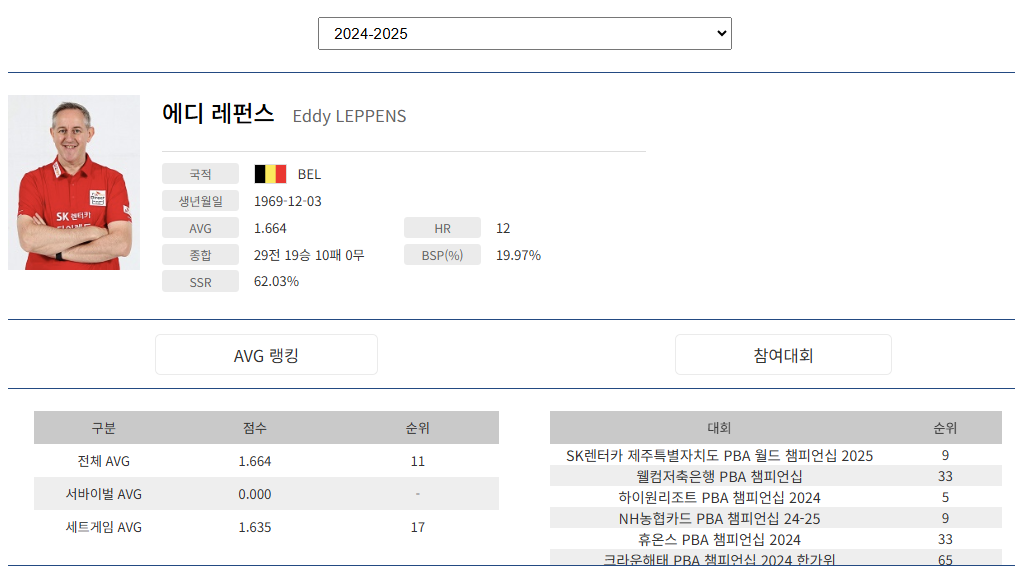The width and height of the screenshot is (1015, 571).
Task: Click 순위 header in tournaments table
Action: (x=945, y=428)
